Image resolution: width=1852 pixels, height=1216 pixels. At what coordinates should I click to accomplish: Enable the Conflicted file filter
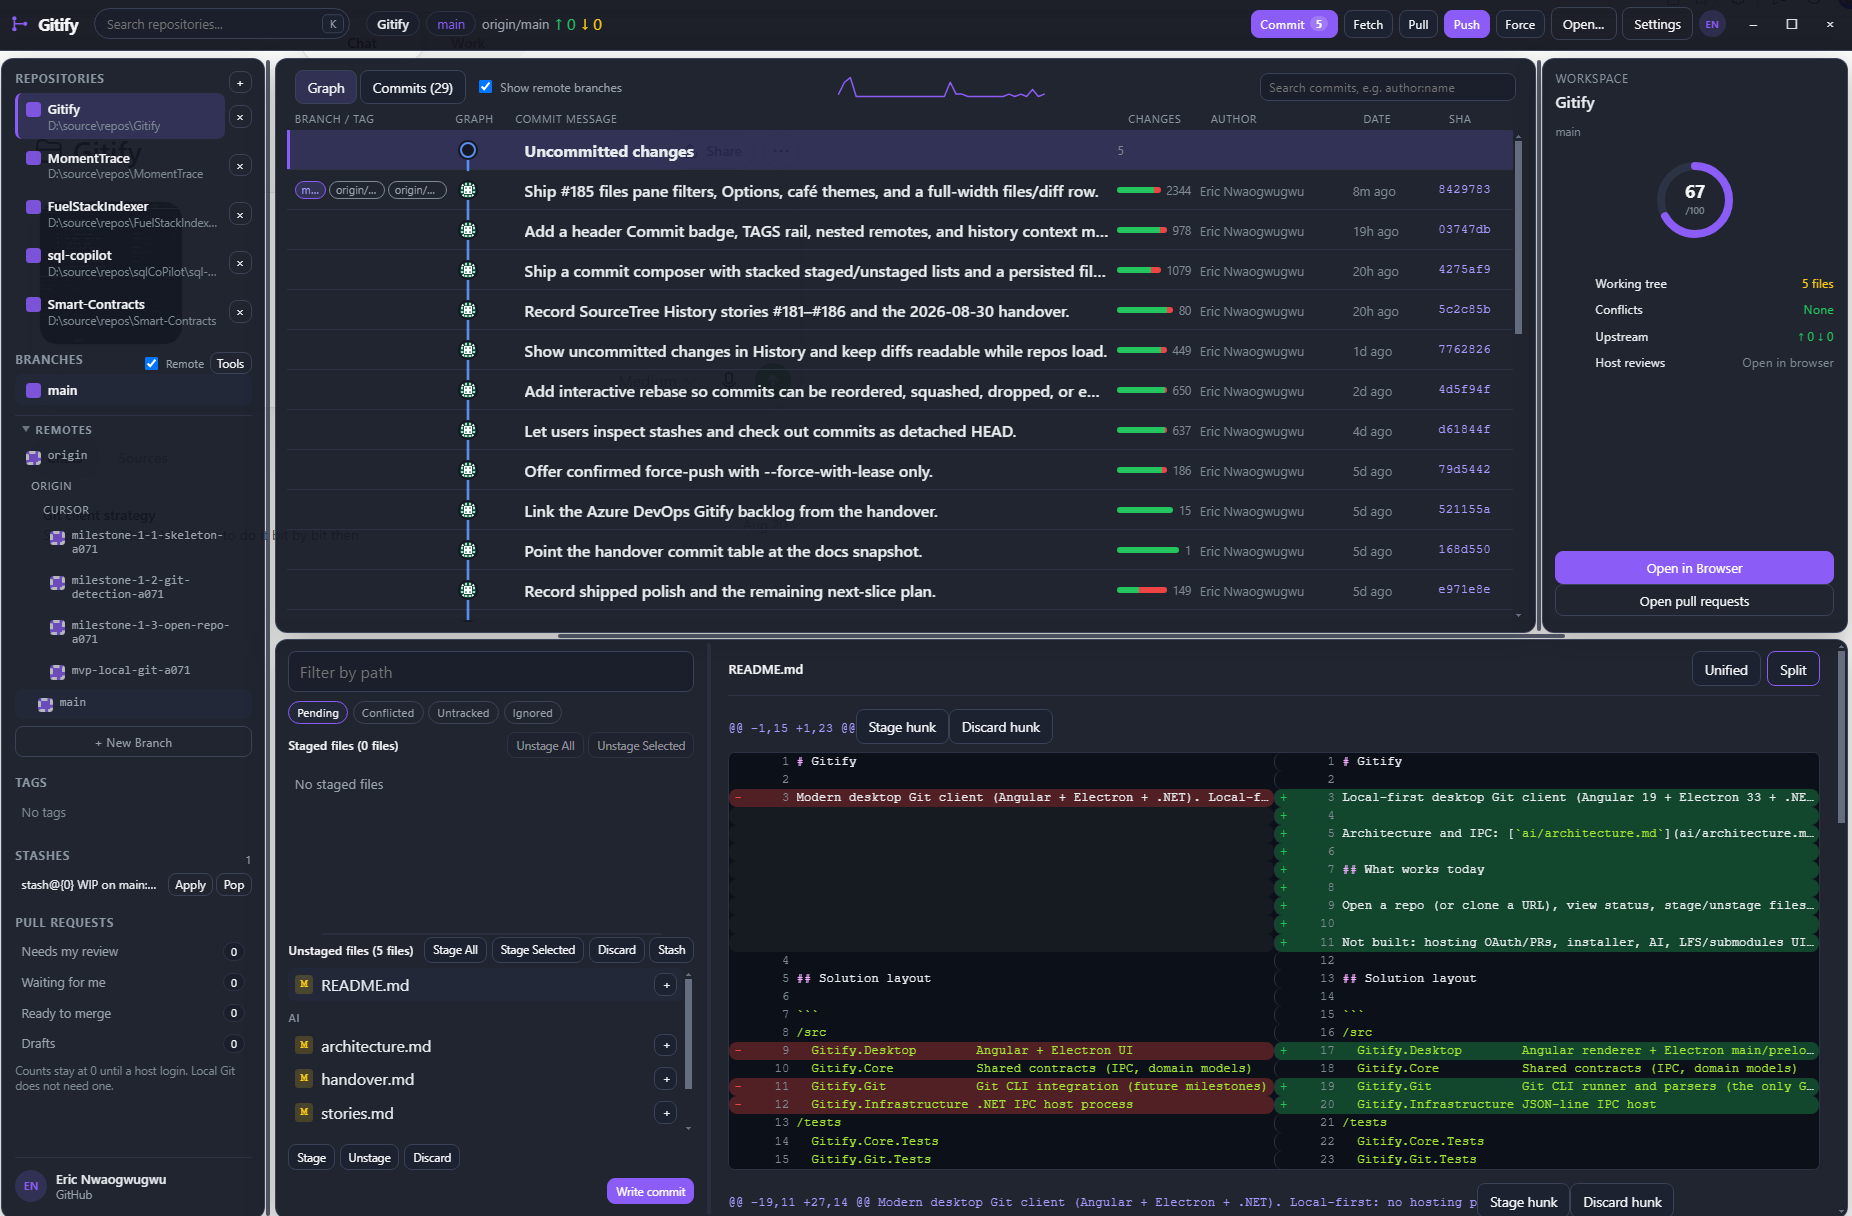click(388, 713)
